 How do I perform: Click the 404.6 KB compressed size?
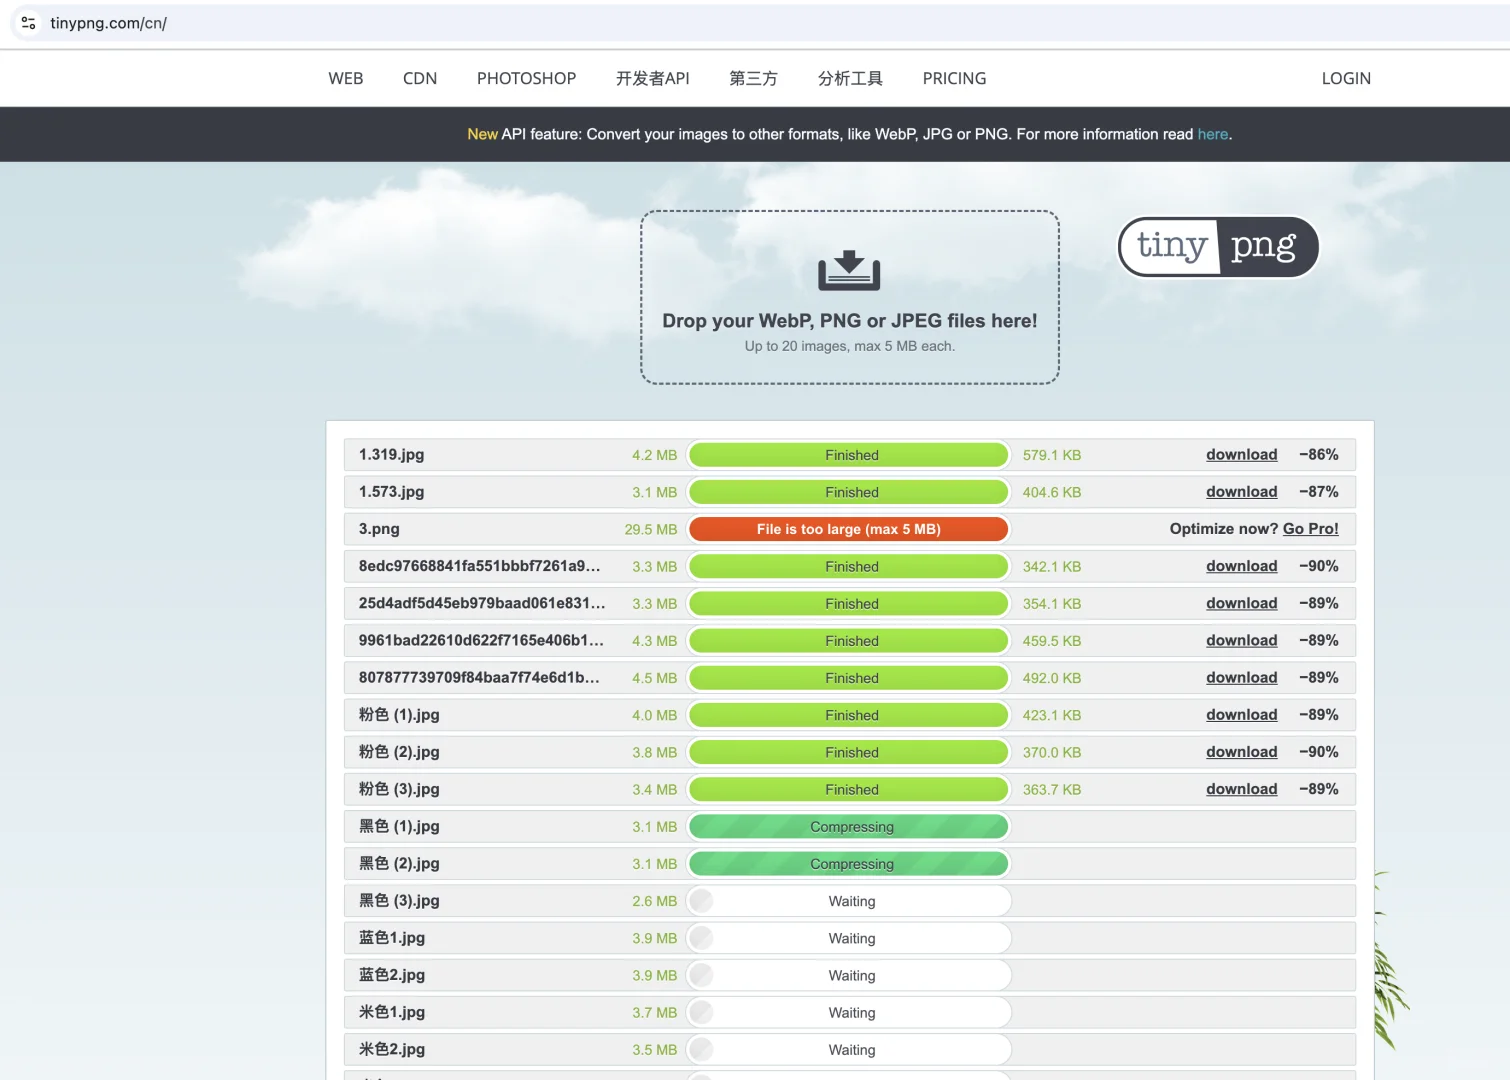pyautogui.click(x=1052, y=492)
